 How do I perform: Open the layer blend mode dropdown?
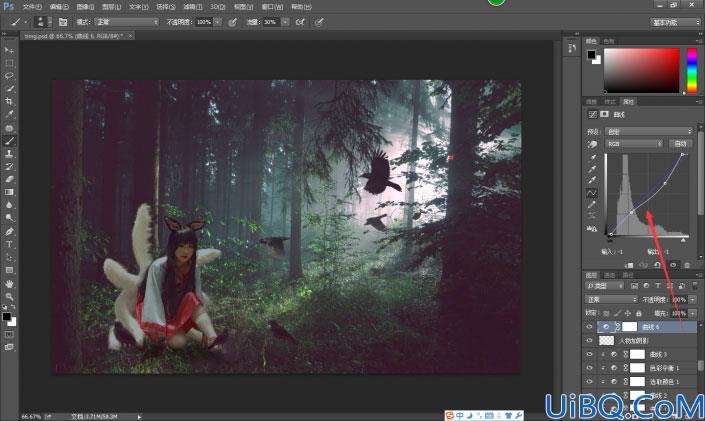pyautogui.click(x=611, y=300)
